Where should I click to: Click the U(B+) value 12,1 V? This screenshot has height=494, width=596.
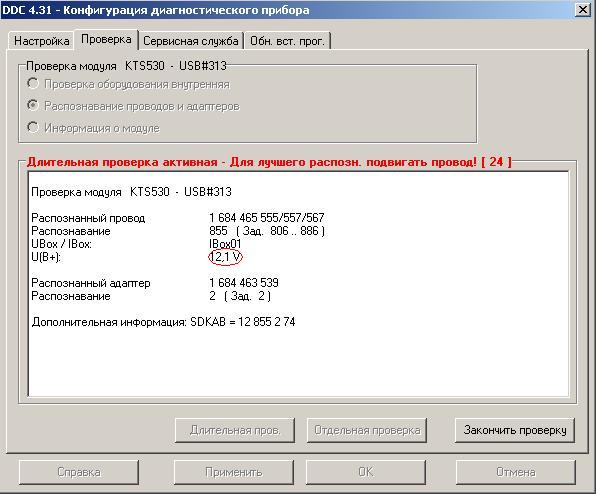(225, 257)
